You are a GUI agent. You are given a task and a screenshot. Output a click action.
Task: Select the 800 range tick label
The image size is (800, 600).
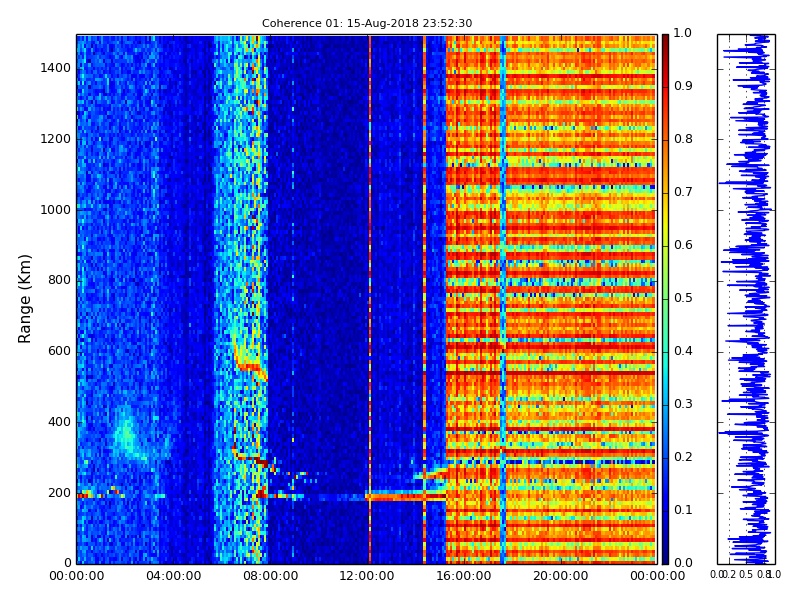60,280
